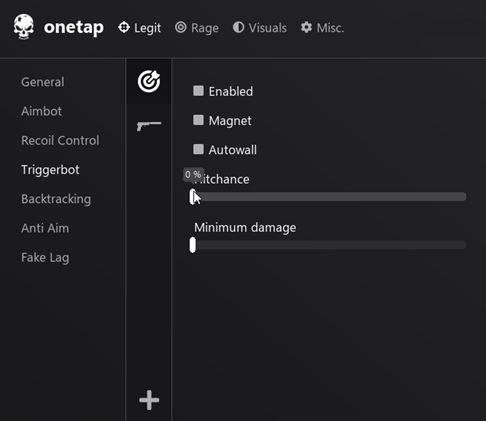
Task: Click the Misc. gear icon
Action: coord(306,27)
